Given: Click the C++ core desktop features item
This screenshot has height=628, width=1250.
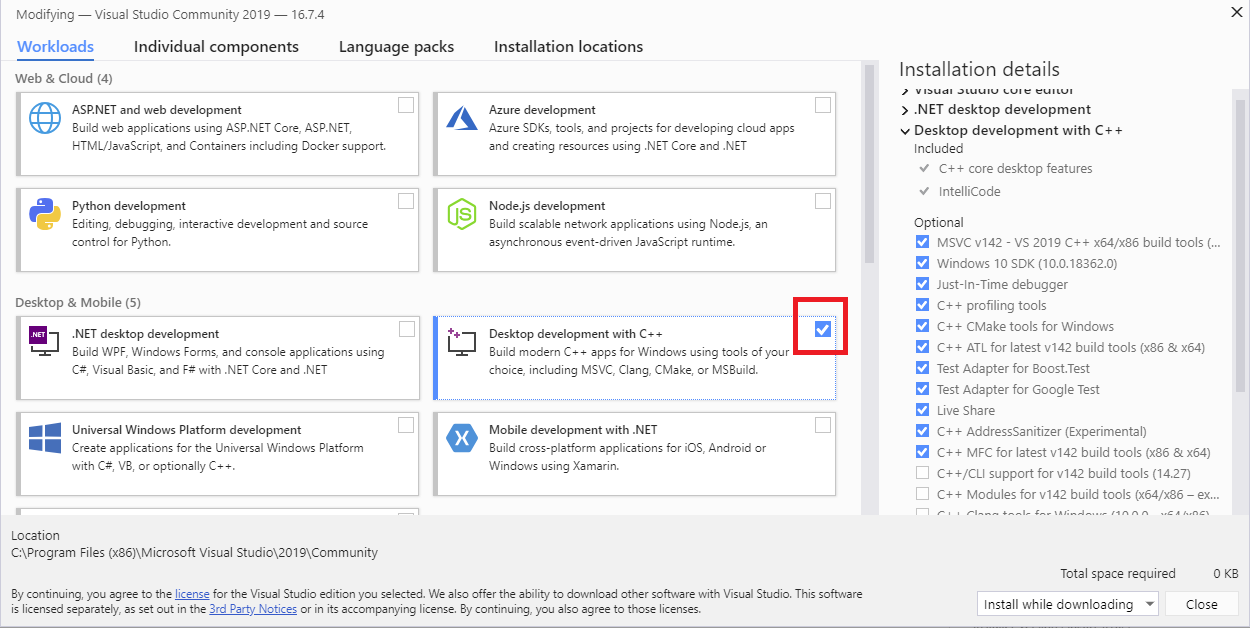Looking at the screenshot, I should [1015, 169].
